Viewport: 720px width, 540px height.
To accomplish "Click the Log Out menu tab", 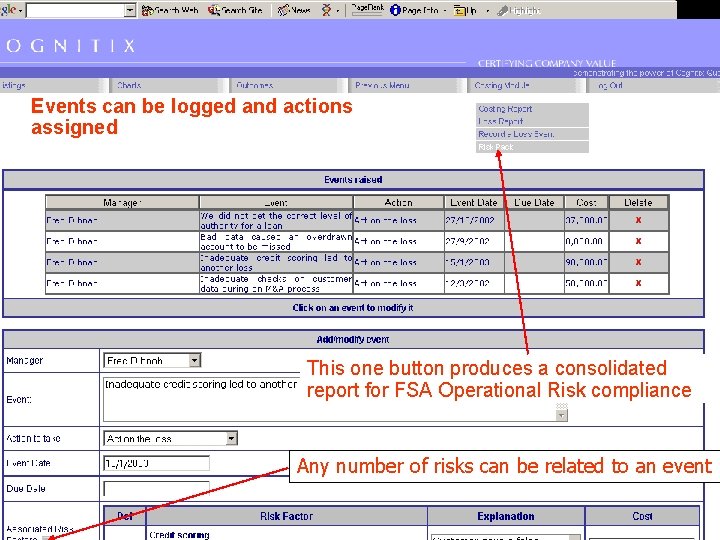I will (x=610, y=85).
